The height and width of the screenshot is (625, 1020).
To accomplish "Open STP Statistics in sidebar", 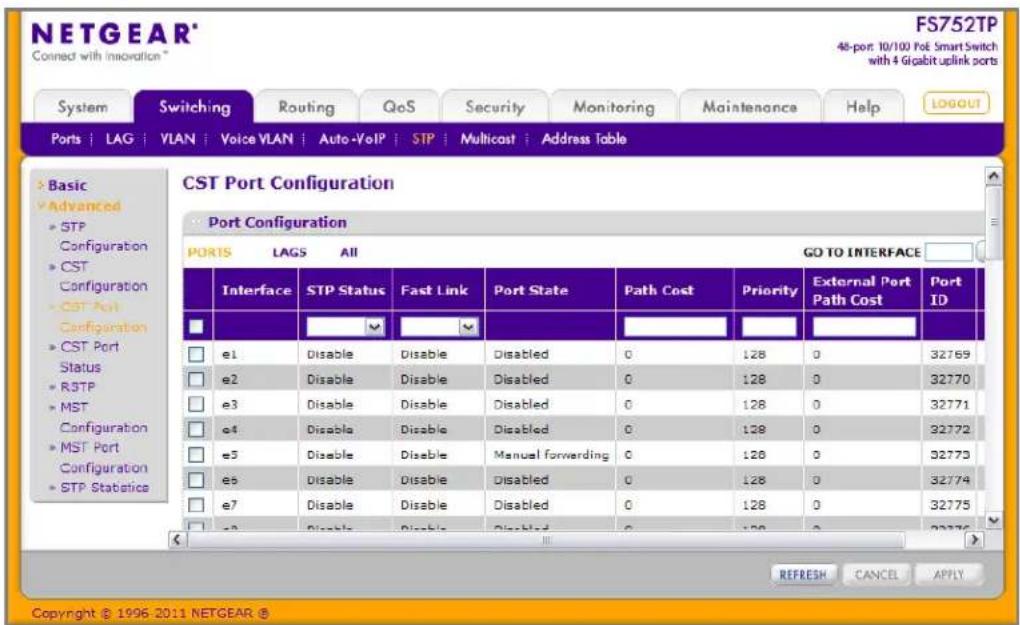I will (x=103, y=487).
